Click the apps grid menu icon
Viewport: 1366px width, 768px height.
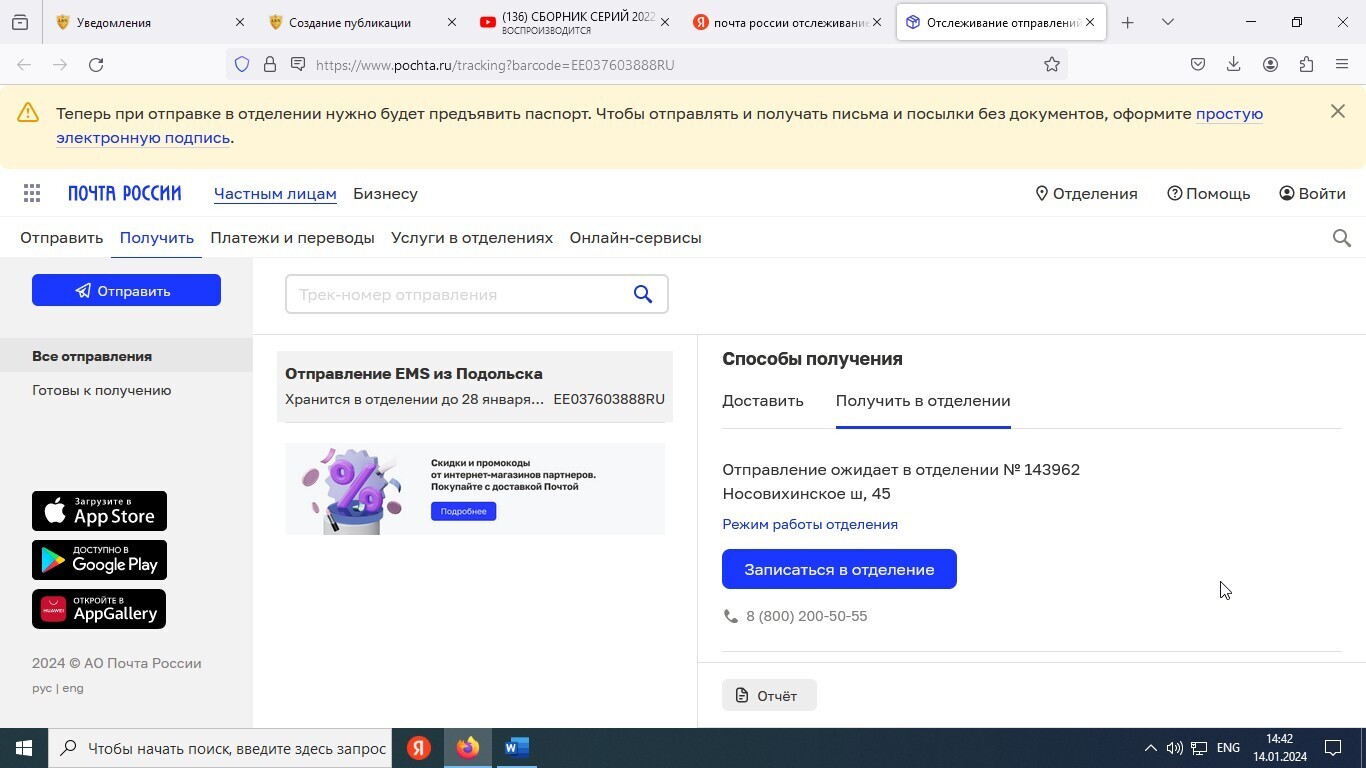pos(32,194)
